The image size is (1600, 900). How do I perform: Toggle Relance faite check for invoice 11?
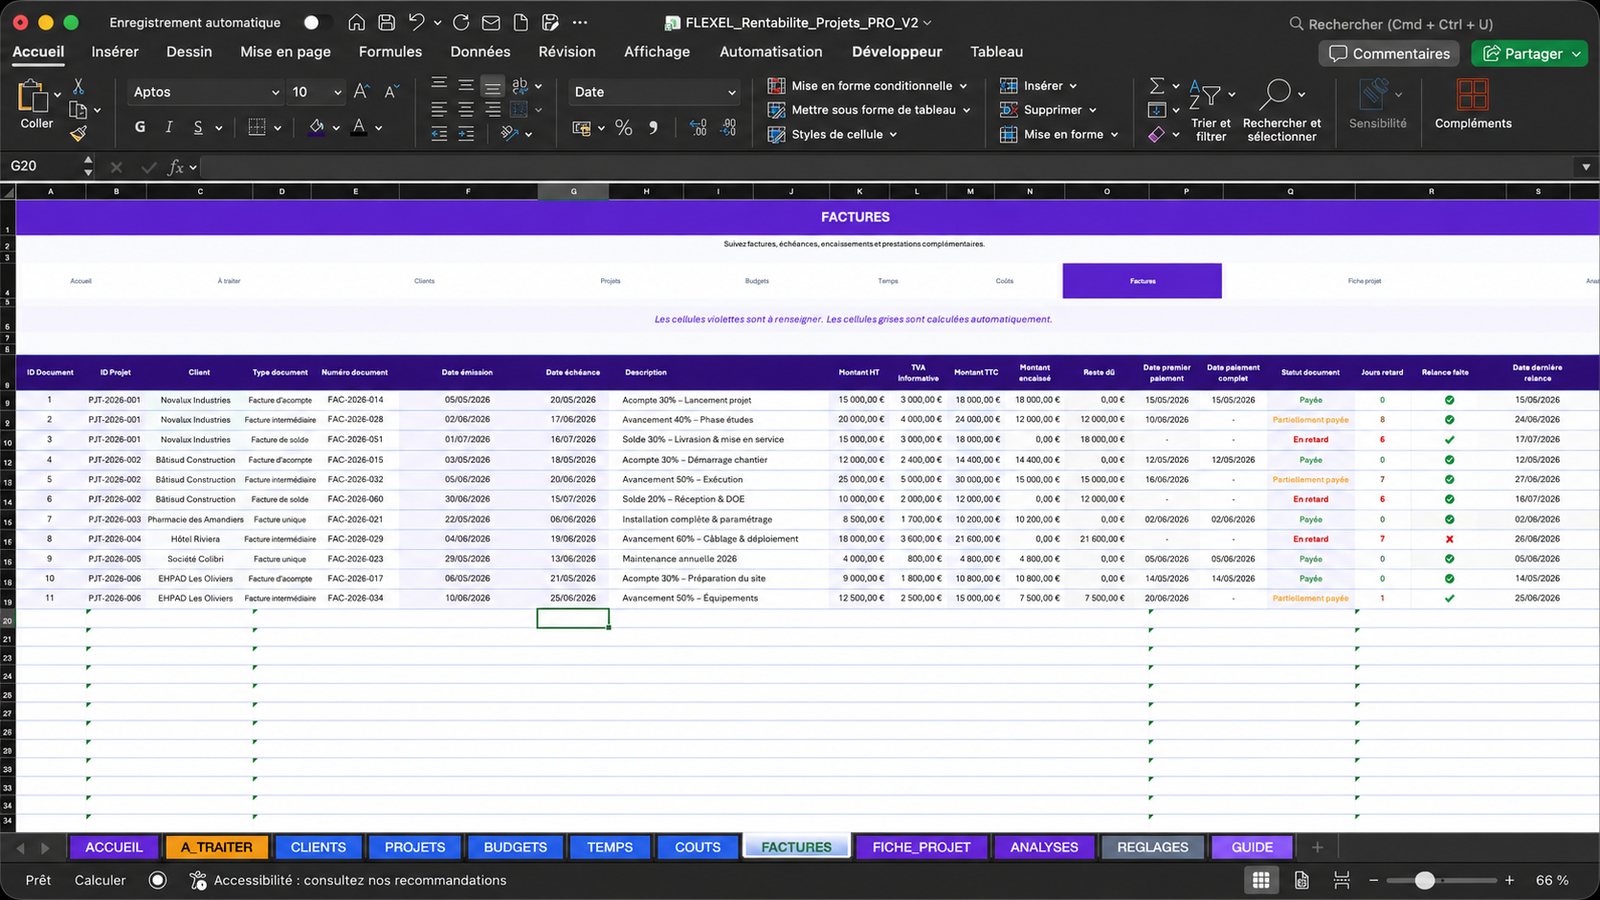[x=1449, y=598]
